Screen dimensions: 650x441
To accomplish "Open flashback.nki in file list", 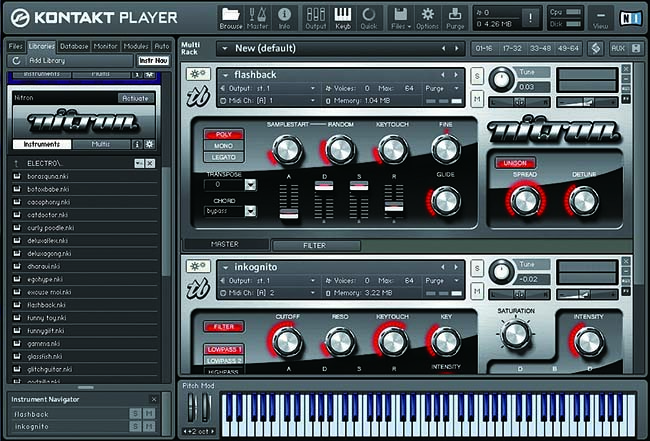I will pyautogui.click(x=84, y=305).
